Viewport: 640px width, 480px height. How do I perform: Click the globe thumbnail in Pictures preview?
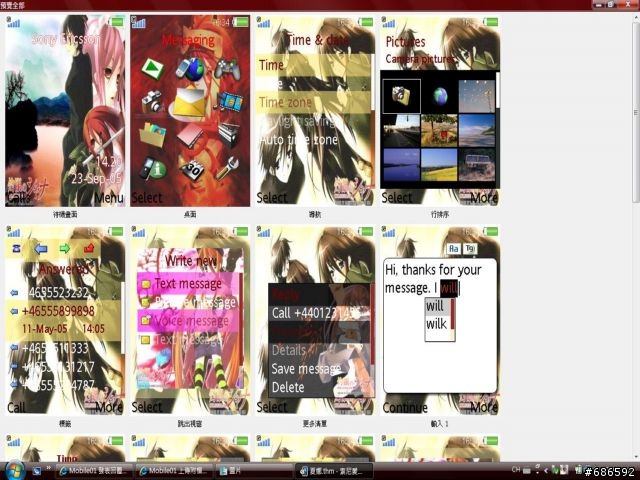click(x=440, y=96)
